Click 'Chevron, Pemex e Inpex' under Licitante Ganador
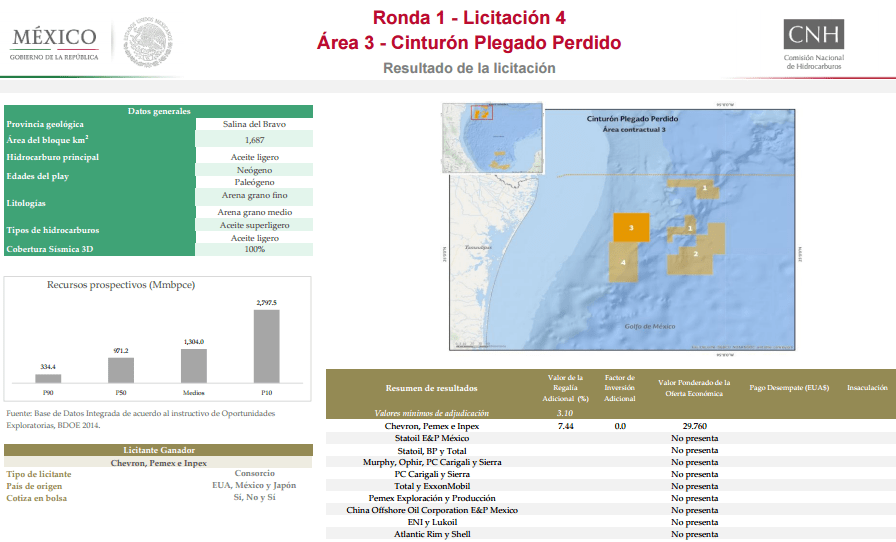 pyautogui.click(x=159, y=463)
